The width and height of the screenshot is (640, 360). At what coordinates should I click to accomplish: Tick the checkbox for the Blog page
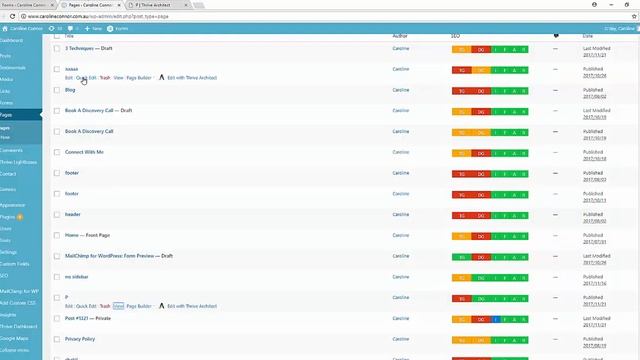(x=57, y=90)
